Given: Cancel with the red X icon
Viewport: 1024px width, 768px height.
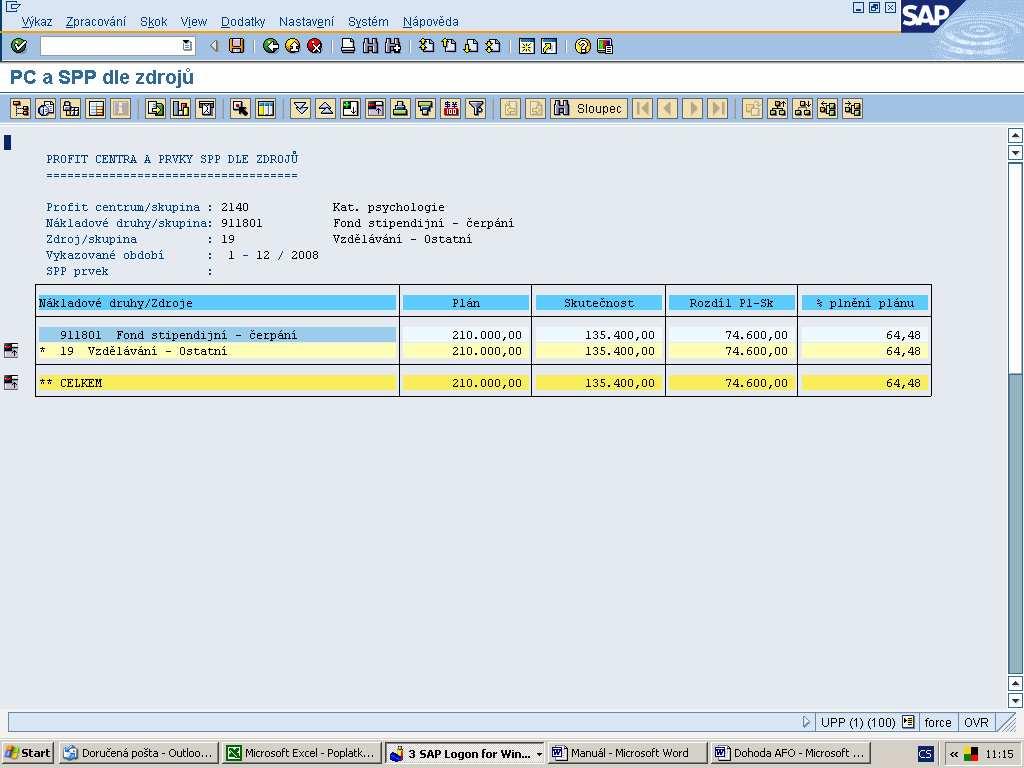Looking at the screenshot, I should tap(315, 46).
